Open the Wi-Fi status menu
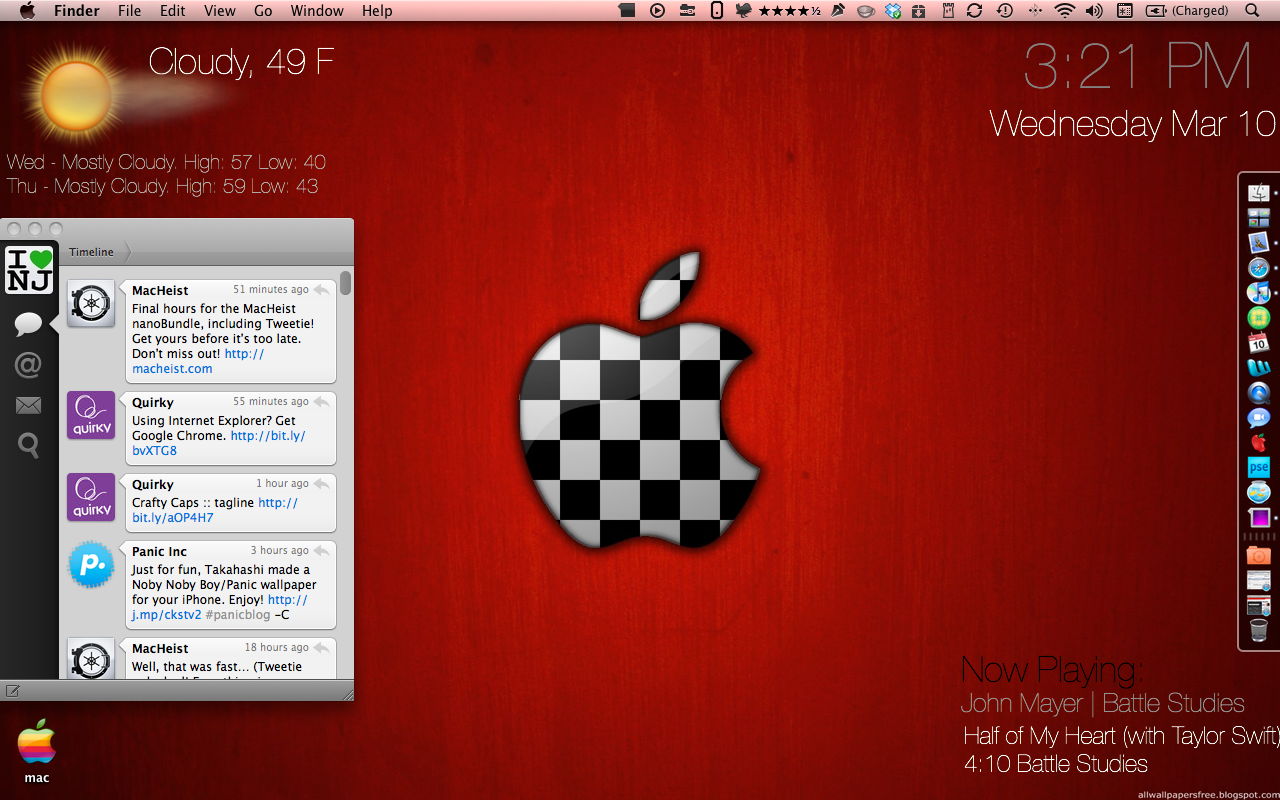This screenshot has width=1280, height=800. pos(1065,11)
